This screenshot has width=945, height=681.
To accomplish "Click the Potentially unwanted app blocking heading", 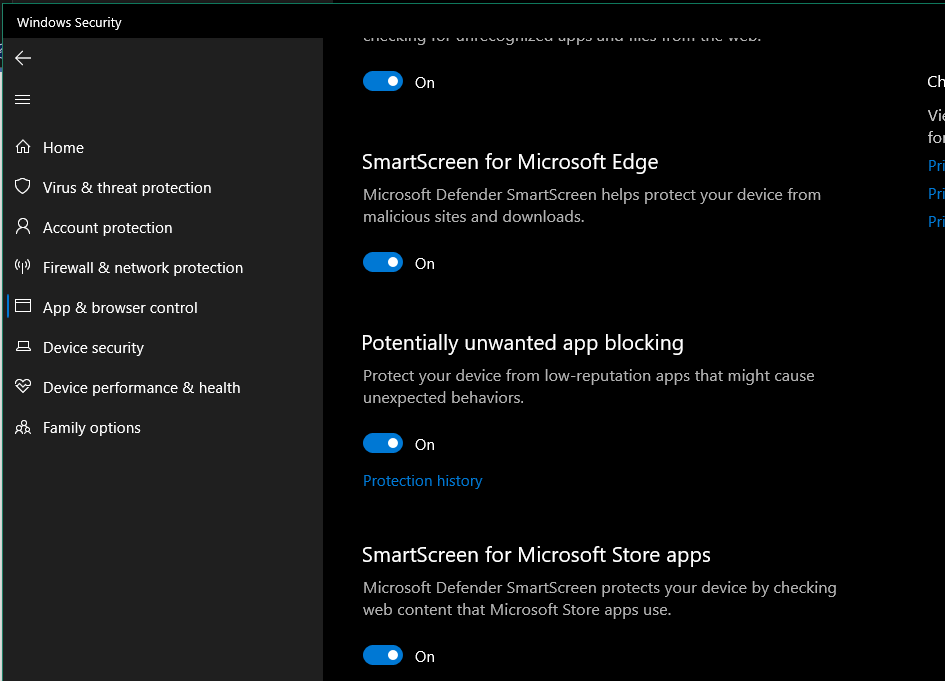I will (x=522, y=343).
